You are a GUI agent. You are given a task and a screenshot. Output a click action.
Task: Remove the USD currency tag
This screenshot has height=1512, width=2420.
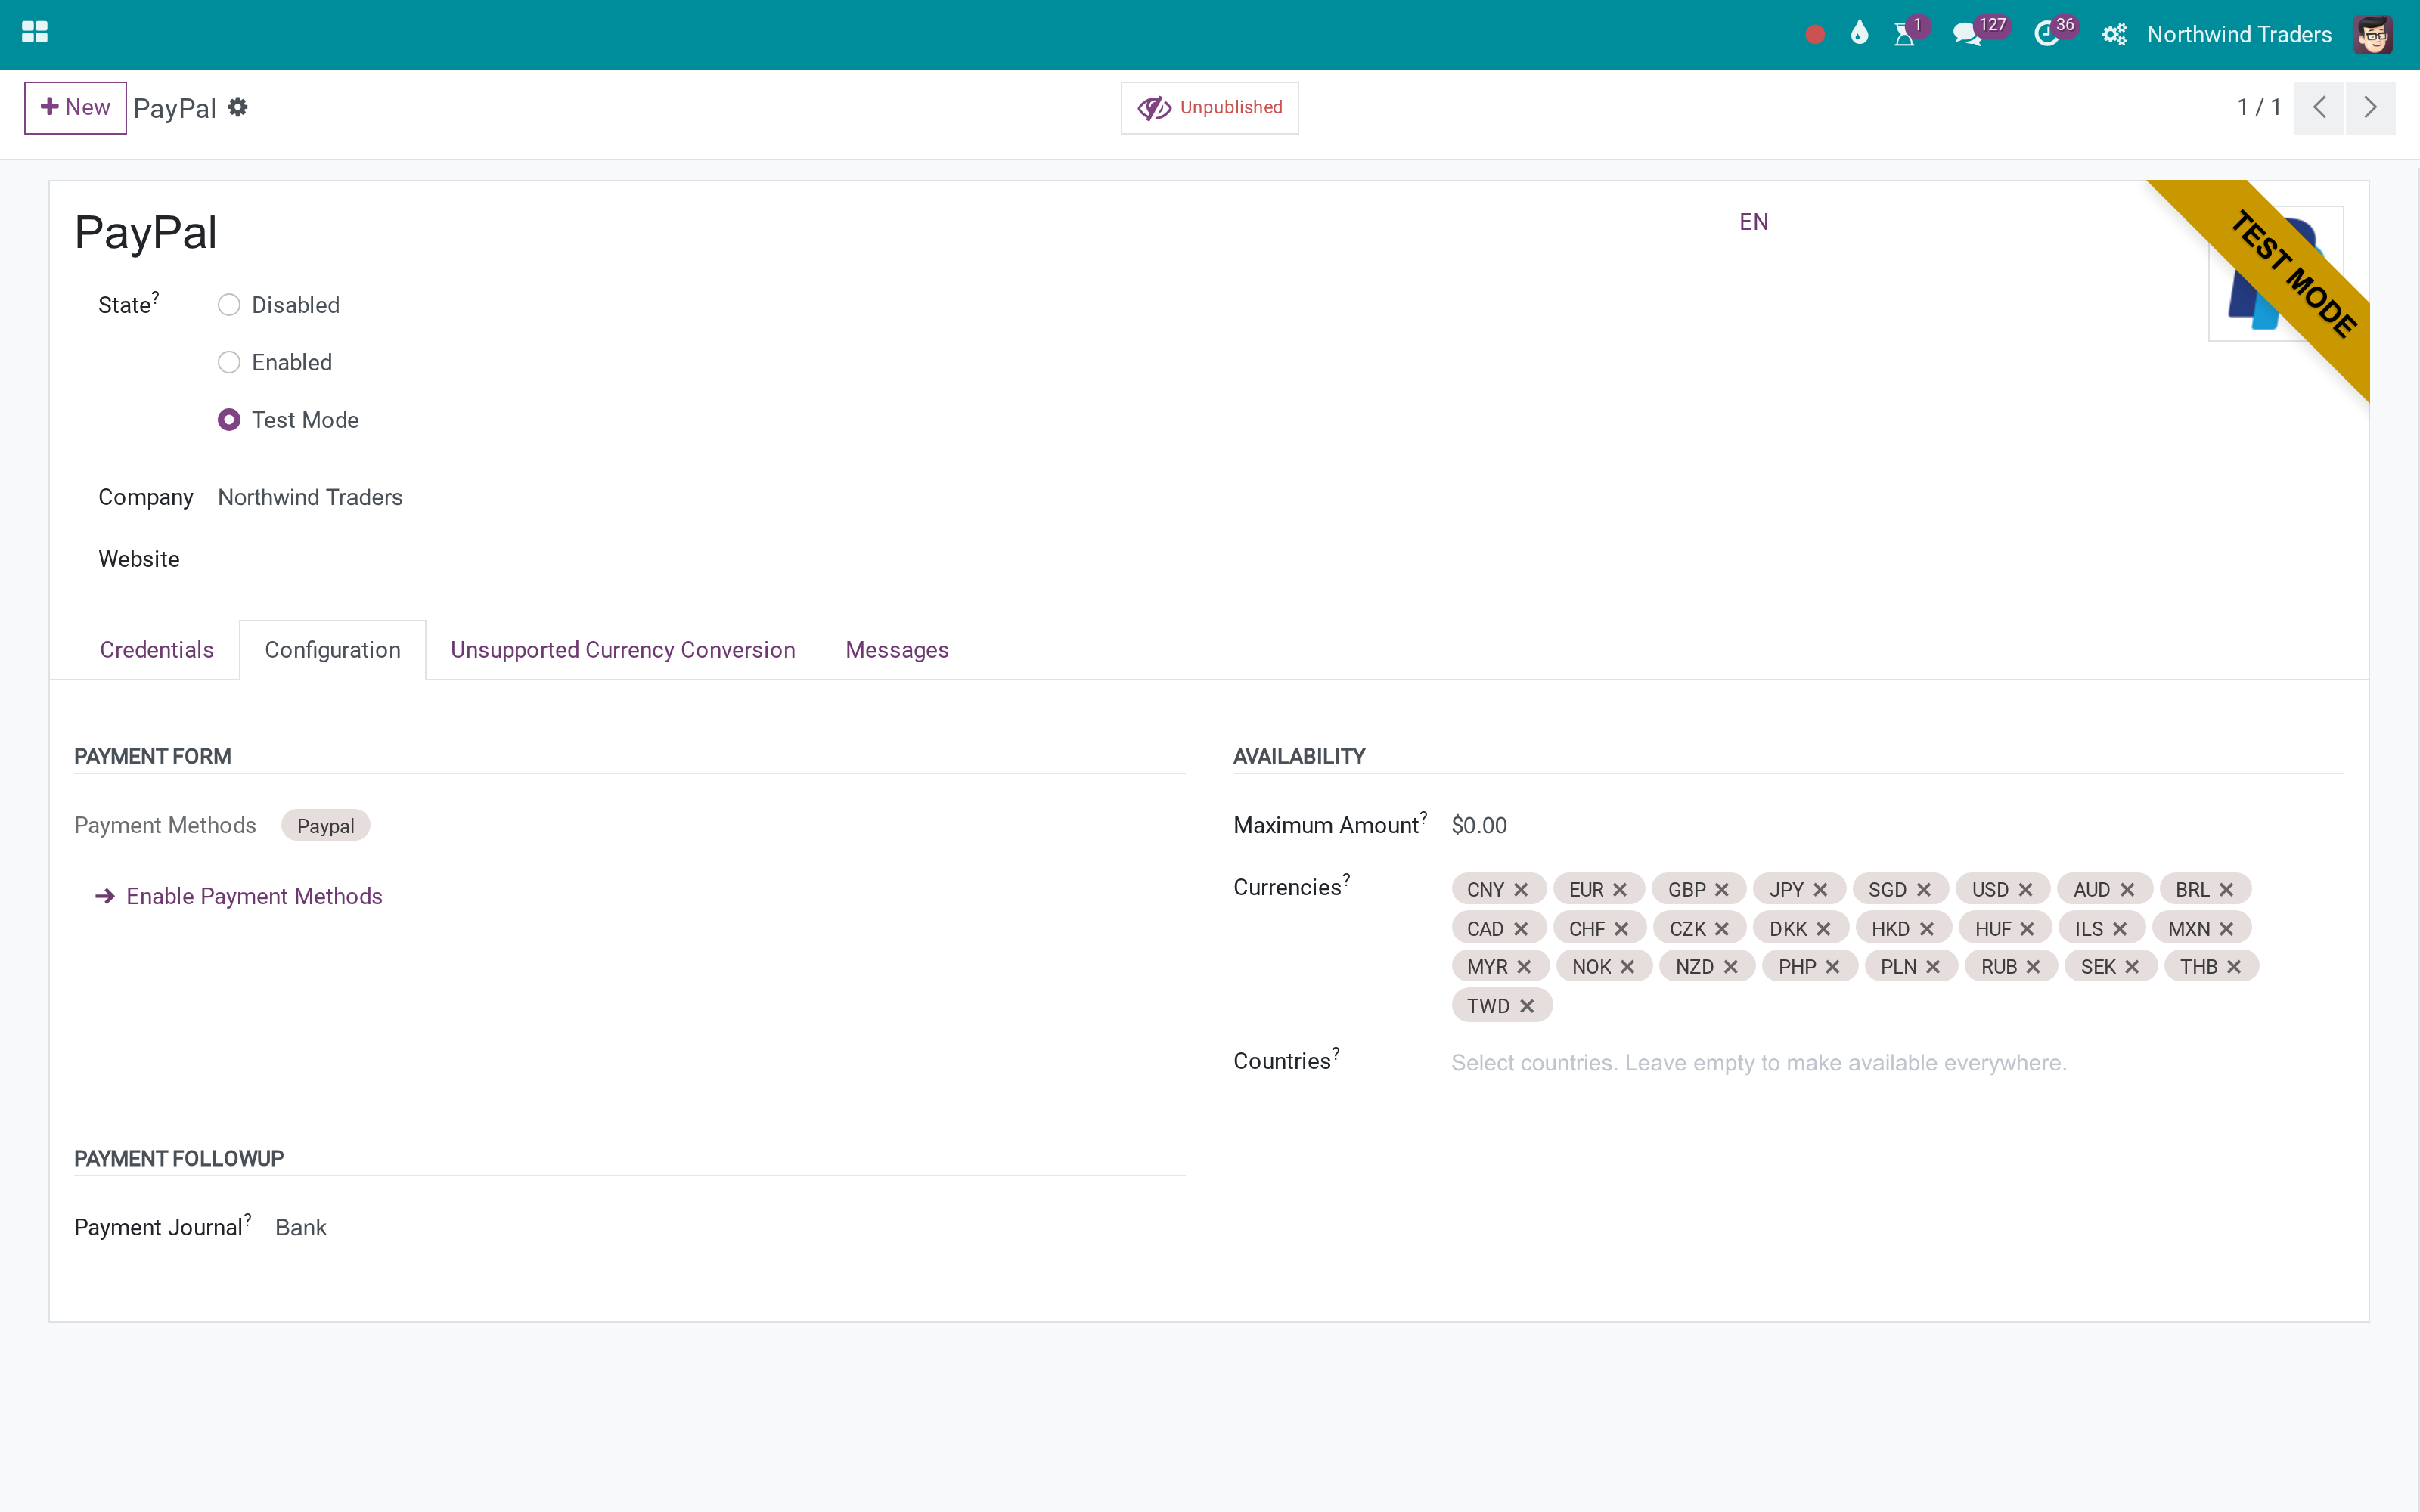tap(2026, 890)
